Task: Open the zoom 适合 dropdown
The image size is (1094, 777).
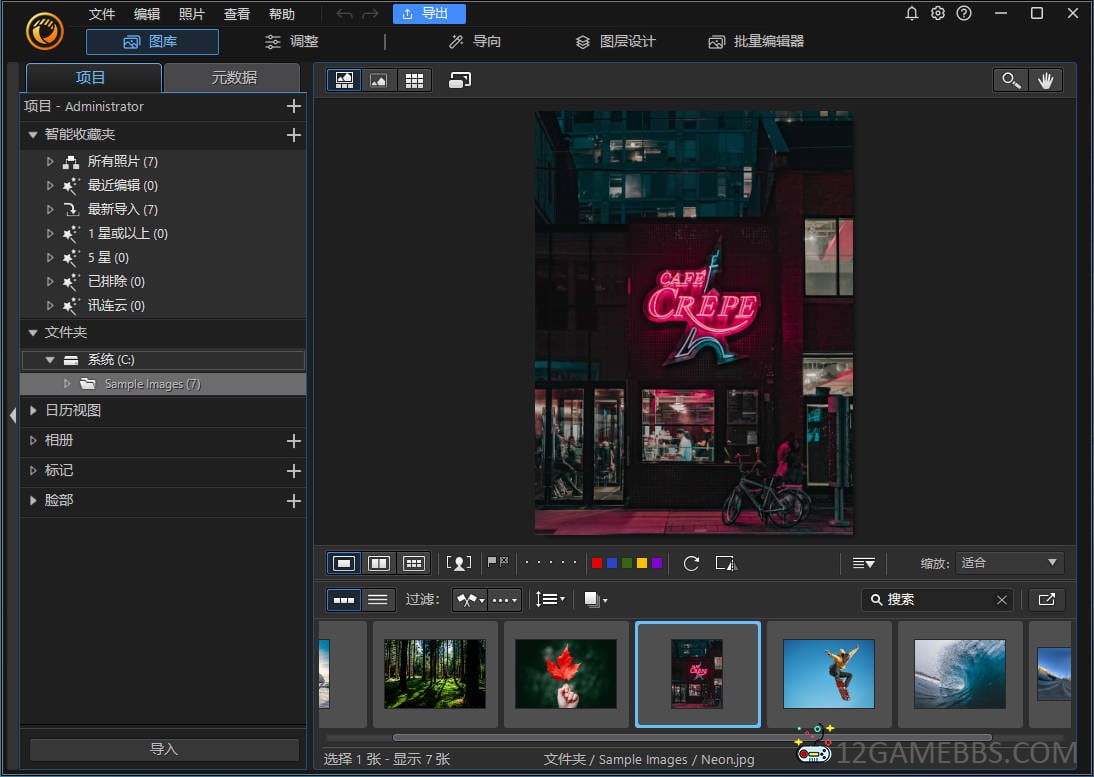Action: pos(1010,563)
